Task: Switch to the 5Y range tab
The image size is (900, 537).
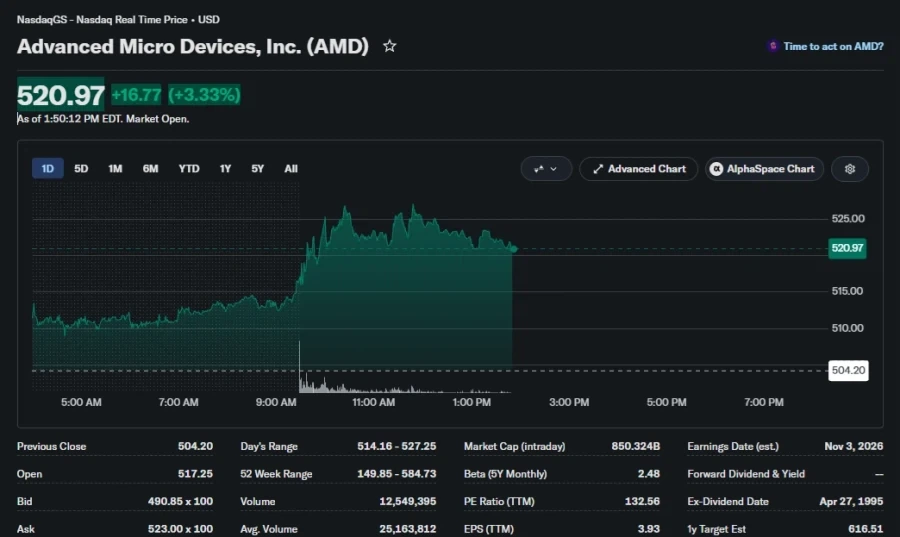Action: 257,169
